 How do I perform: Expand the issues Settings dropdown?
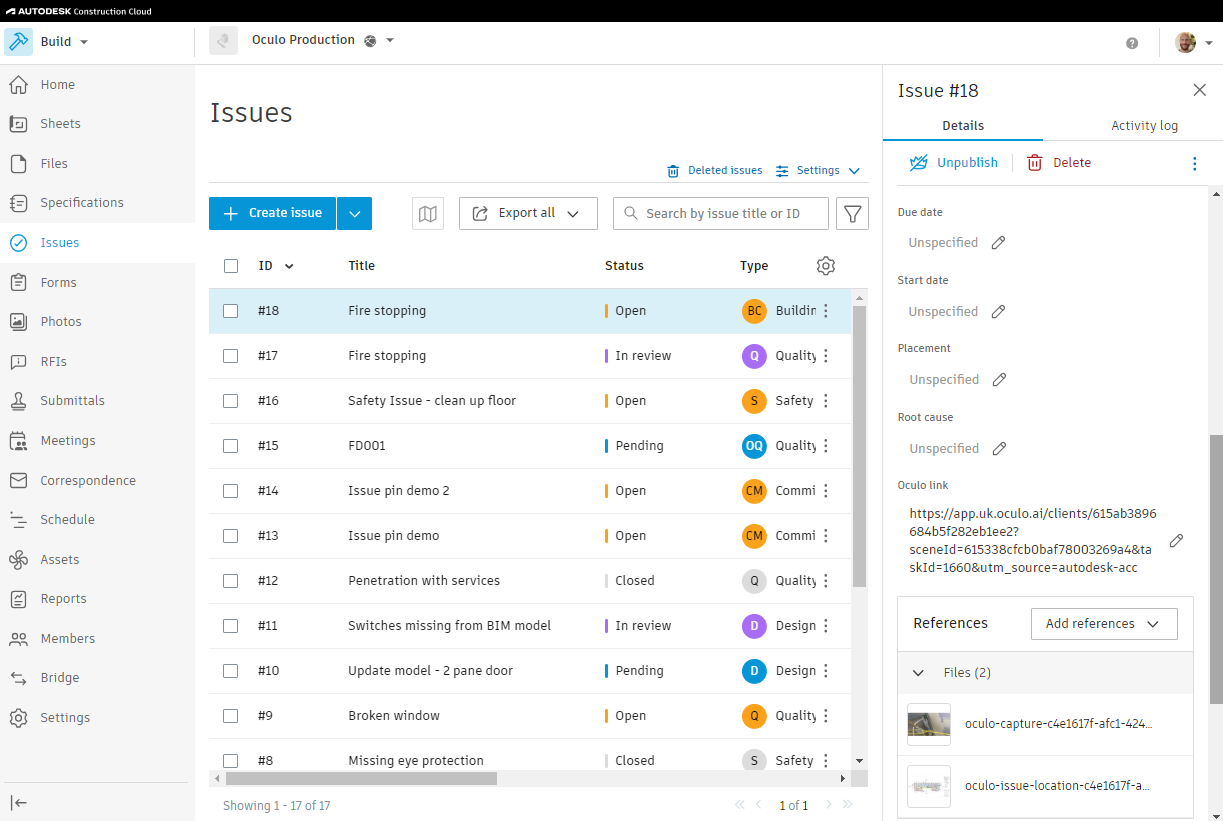(818, 171)
